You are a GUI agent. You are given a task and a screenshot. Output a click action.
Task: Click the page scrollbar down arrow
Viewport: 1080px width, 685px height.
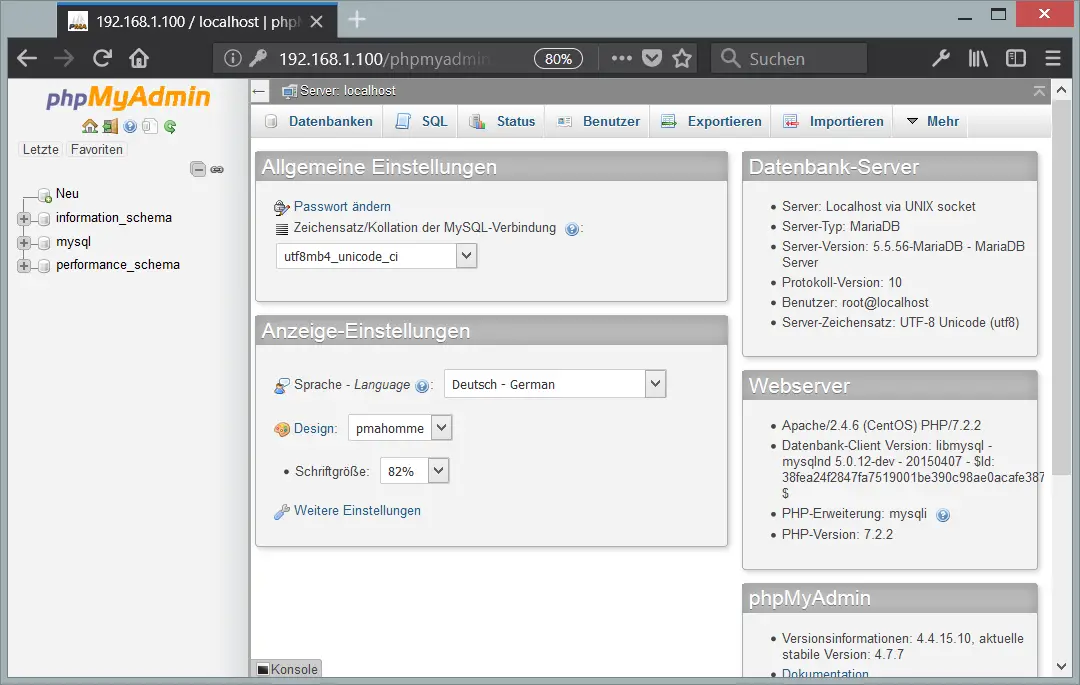coord(1061,666)
